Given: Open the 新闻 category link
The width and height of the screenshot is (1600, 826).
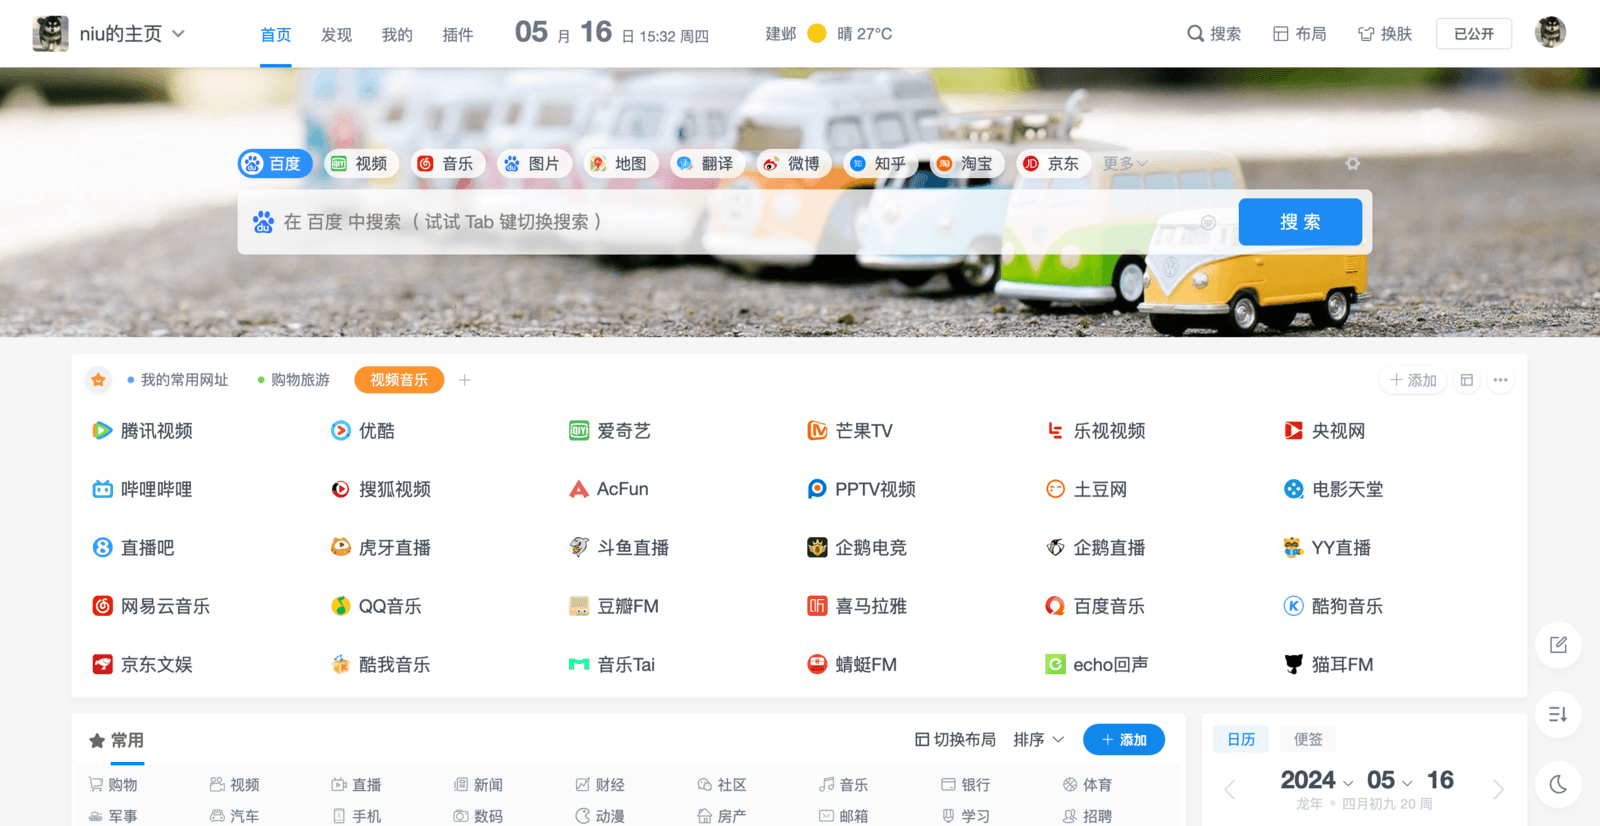Looking at the screenshot, I should [478, 785].
